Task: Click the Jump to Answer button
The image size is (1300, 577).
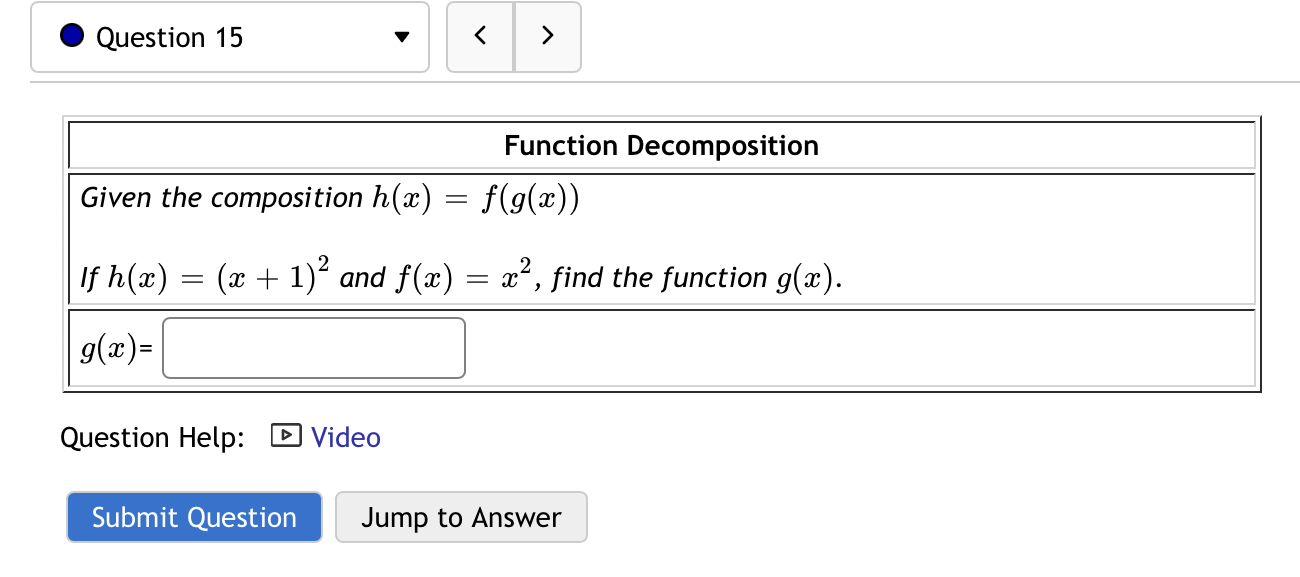Action: (461, 517)
